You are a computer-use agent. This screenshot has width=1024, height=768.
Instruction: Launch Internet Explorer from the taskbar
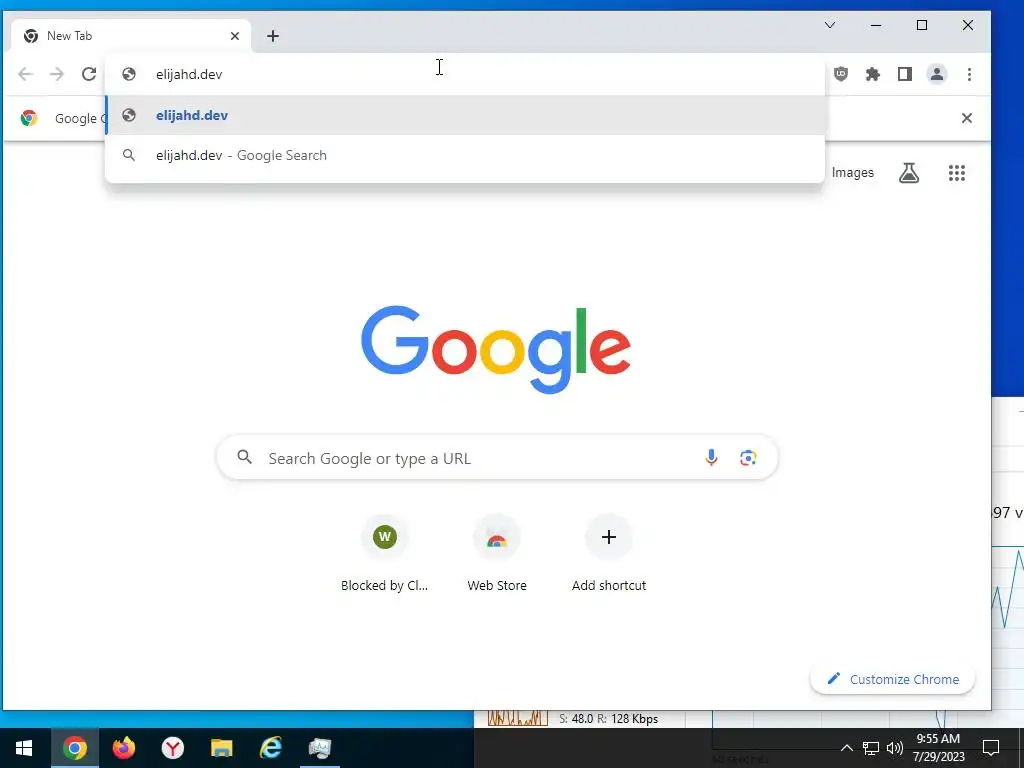click(270, 748)
